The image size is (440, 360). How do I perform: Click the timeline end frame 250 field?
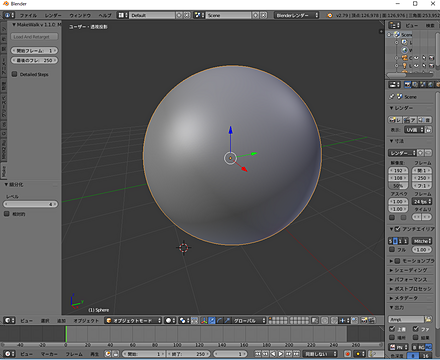click(x=189, y=354)
